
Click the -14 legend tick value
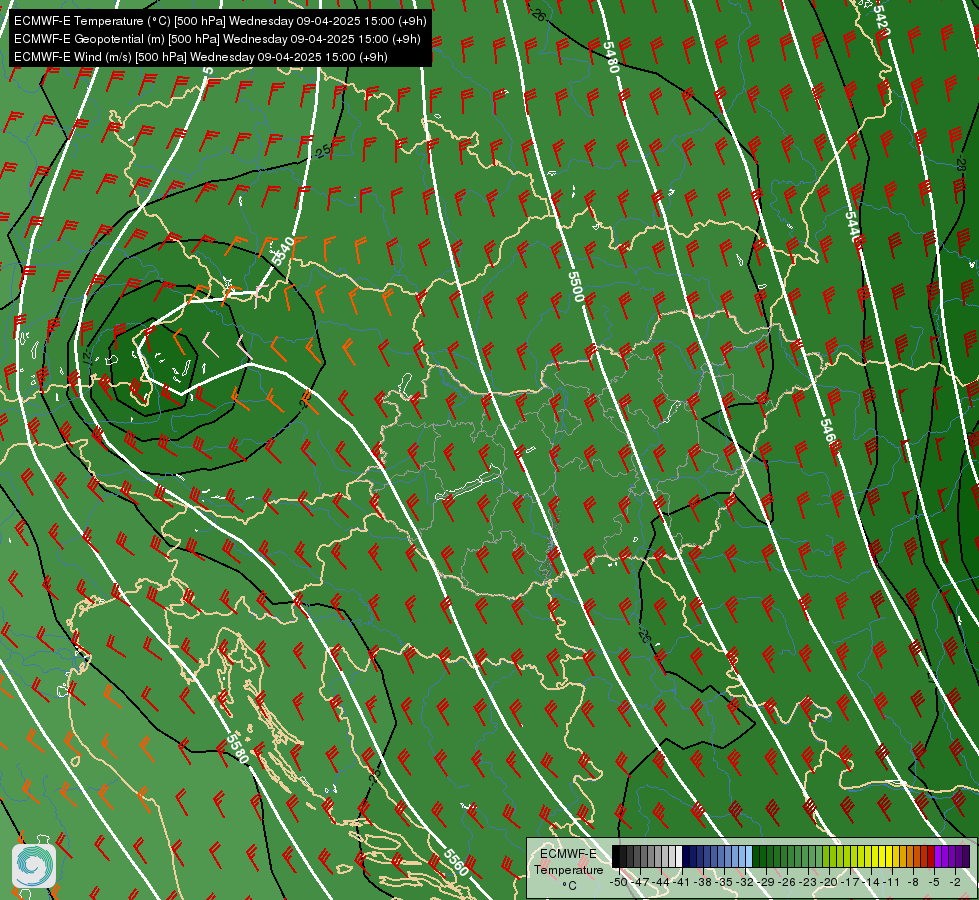(x=871, y=882)
